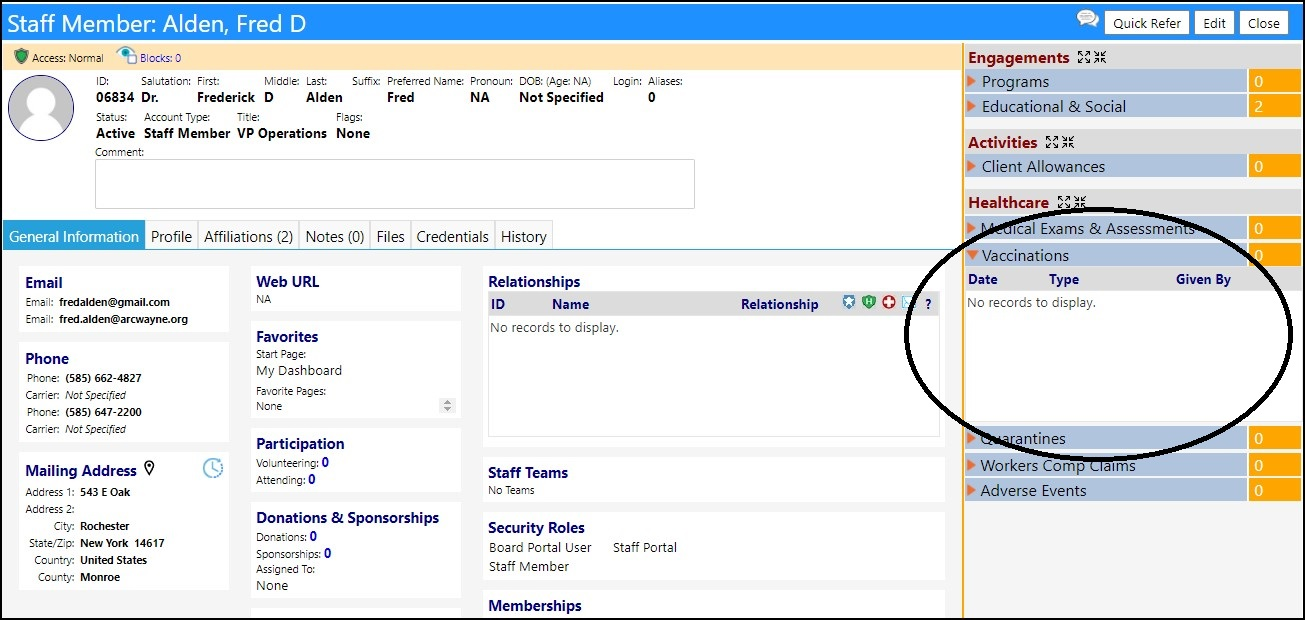Viewport: 1305px width, 620px height.
Task: Click the green Access shield icon
Action: [21, 57]
